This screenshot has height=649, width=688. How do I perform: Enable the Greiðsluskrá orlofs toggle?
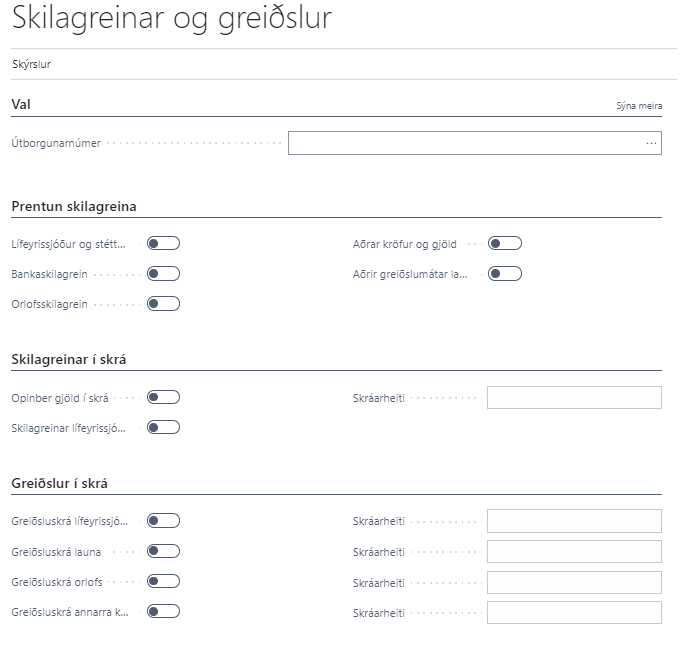[x=163, y=581]
